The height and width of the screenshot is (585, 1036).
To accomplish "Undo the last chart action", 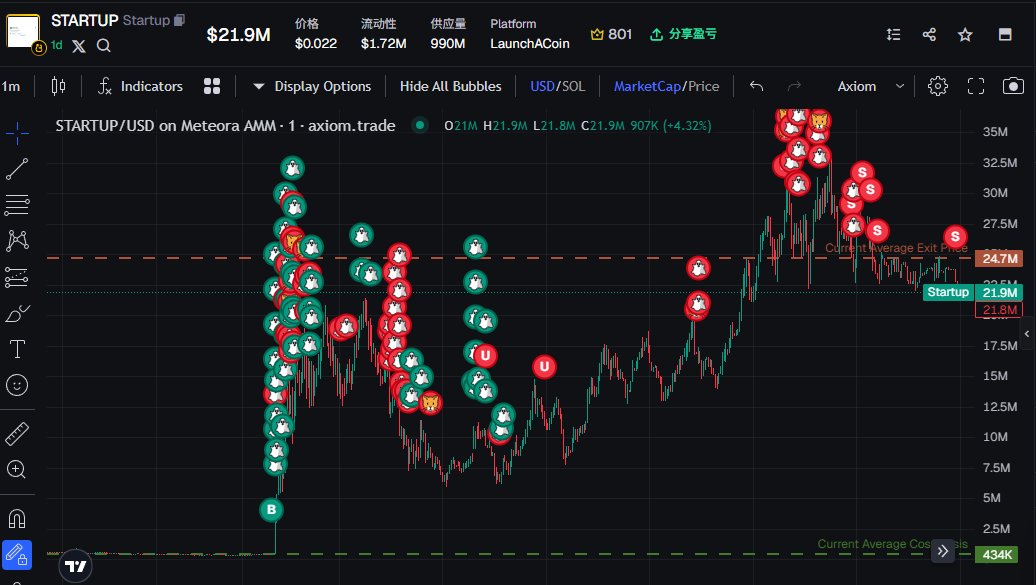I will coord(757,86).
